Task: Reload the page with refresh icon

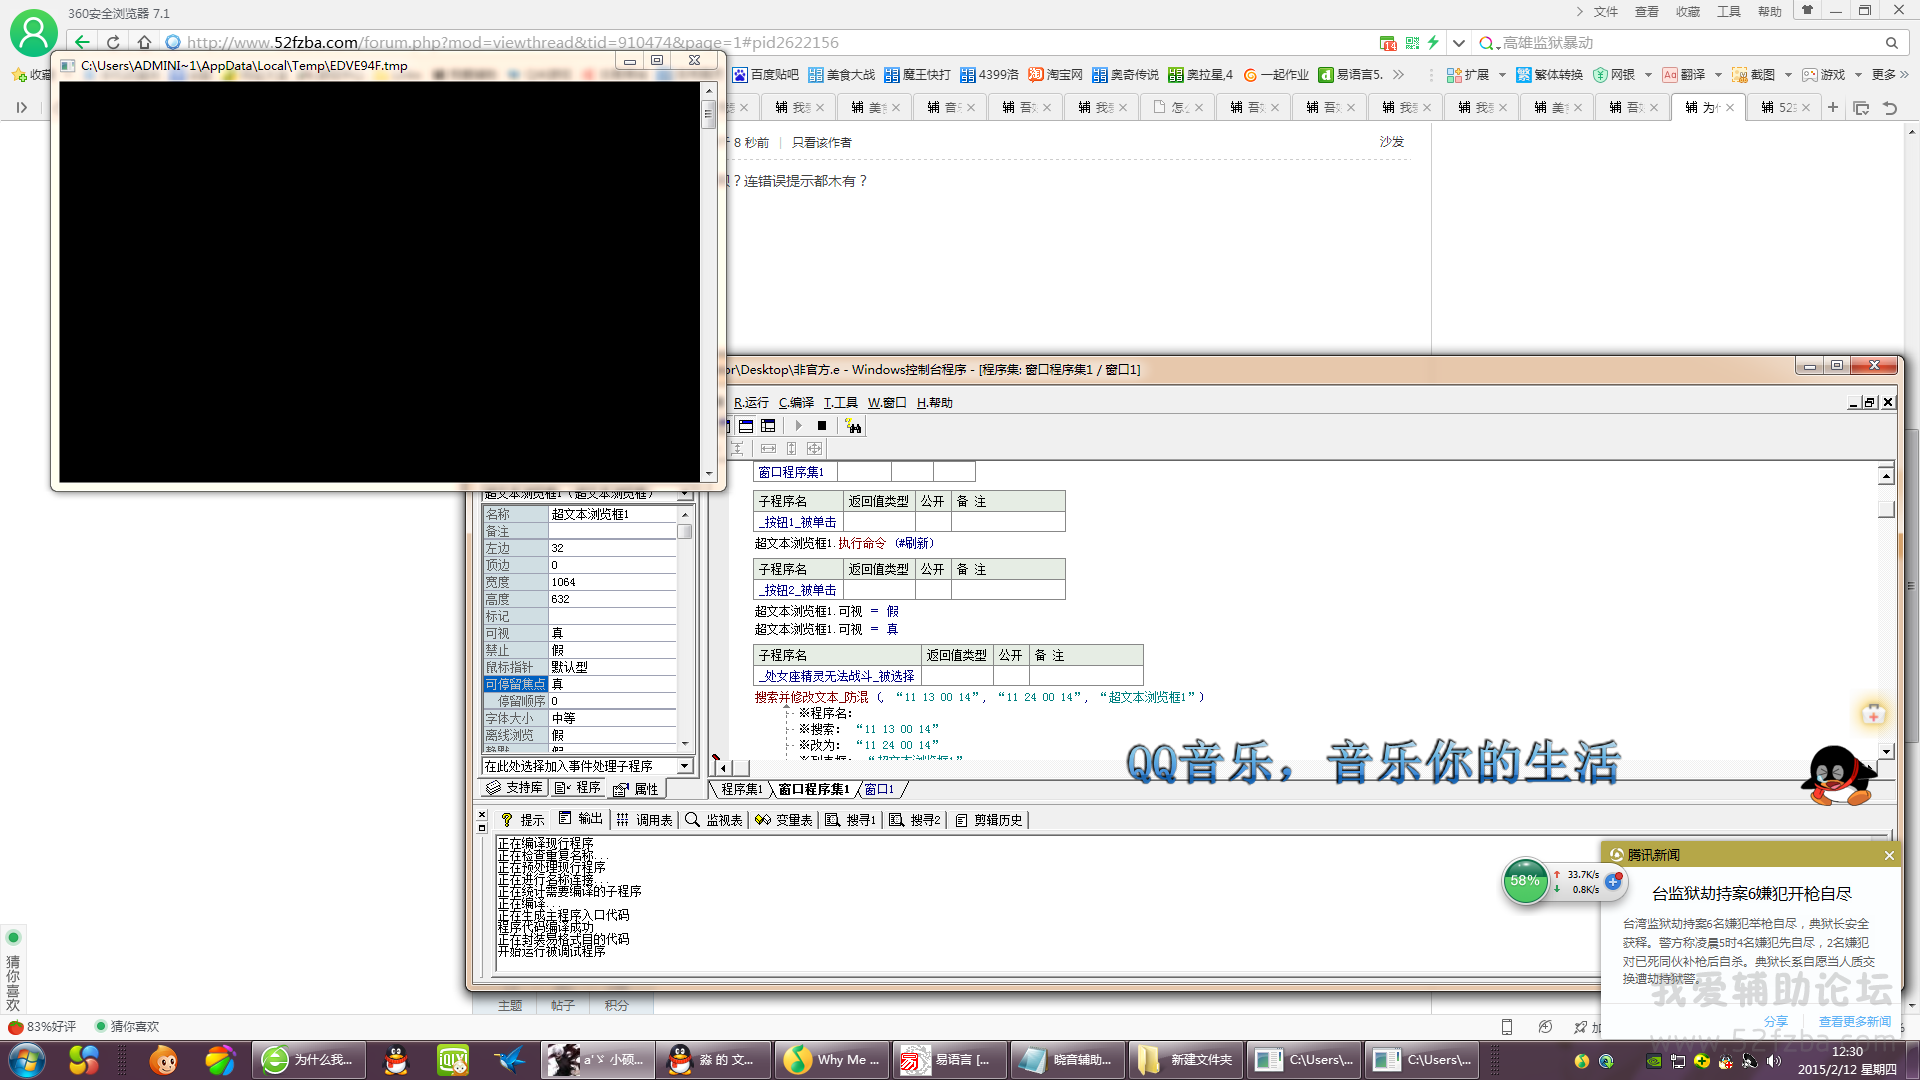Action: (x=113, y=42)
